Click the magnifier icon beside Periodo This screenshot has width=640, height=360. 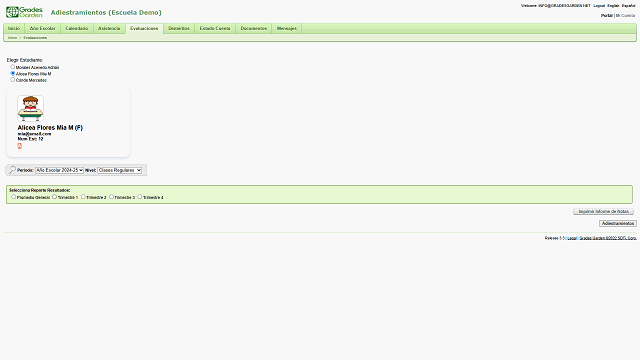point(12,170)
